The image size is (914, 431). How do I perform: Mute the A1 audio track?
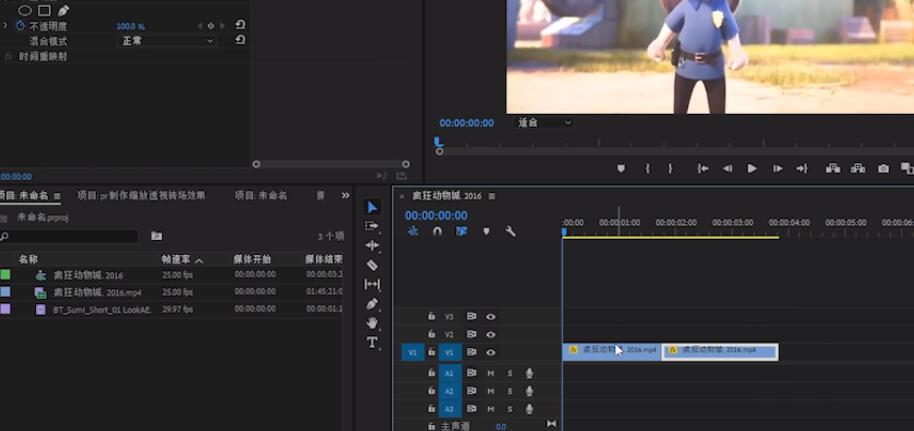491,373
